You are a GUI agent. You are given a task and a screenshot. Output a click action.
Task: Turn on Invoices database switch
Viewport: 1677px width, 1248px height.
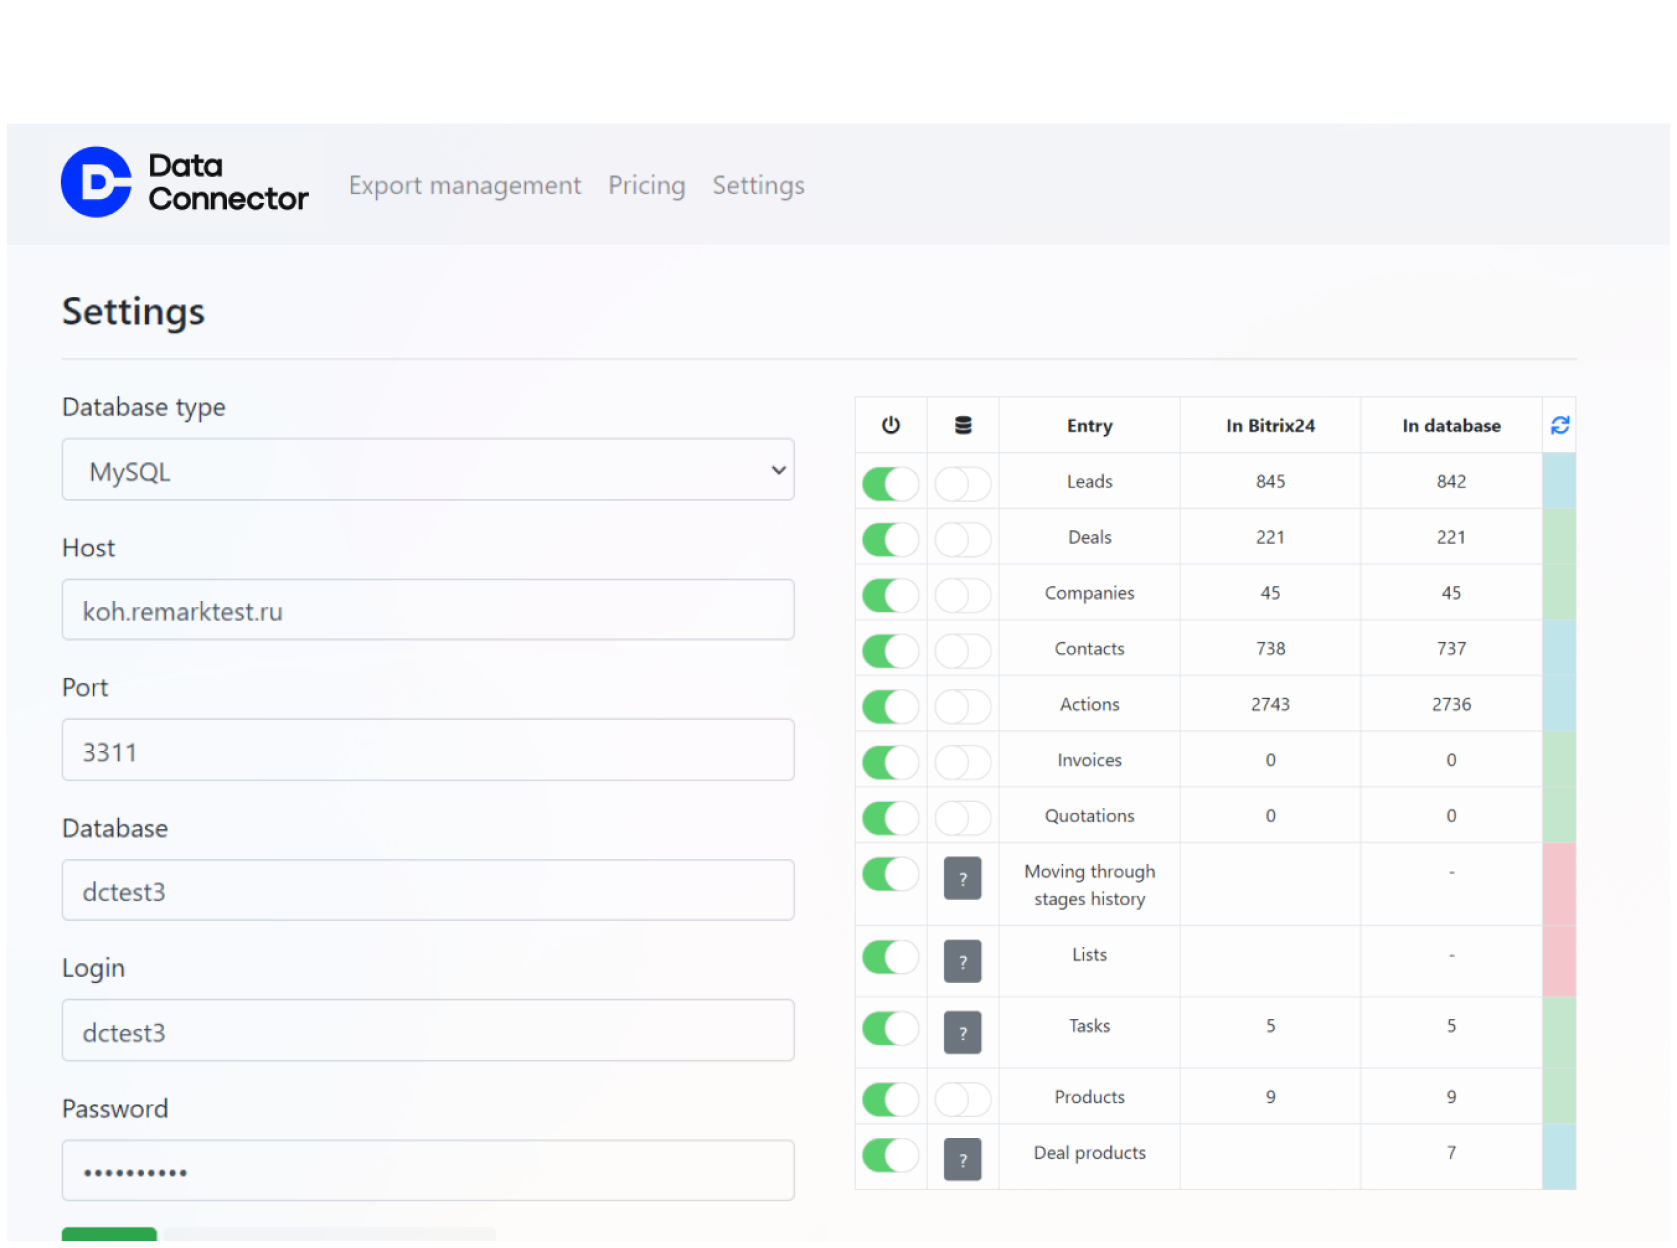(963, 763)
